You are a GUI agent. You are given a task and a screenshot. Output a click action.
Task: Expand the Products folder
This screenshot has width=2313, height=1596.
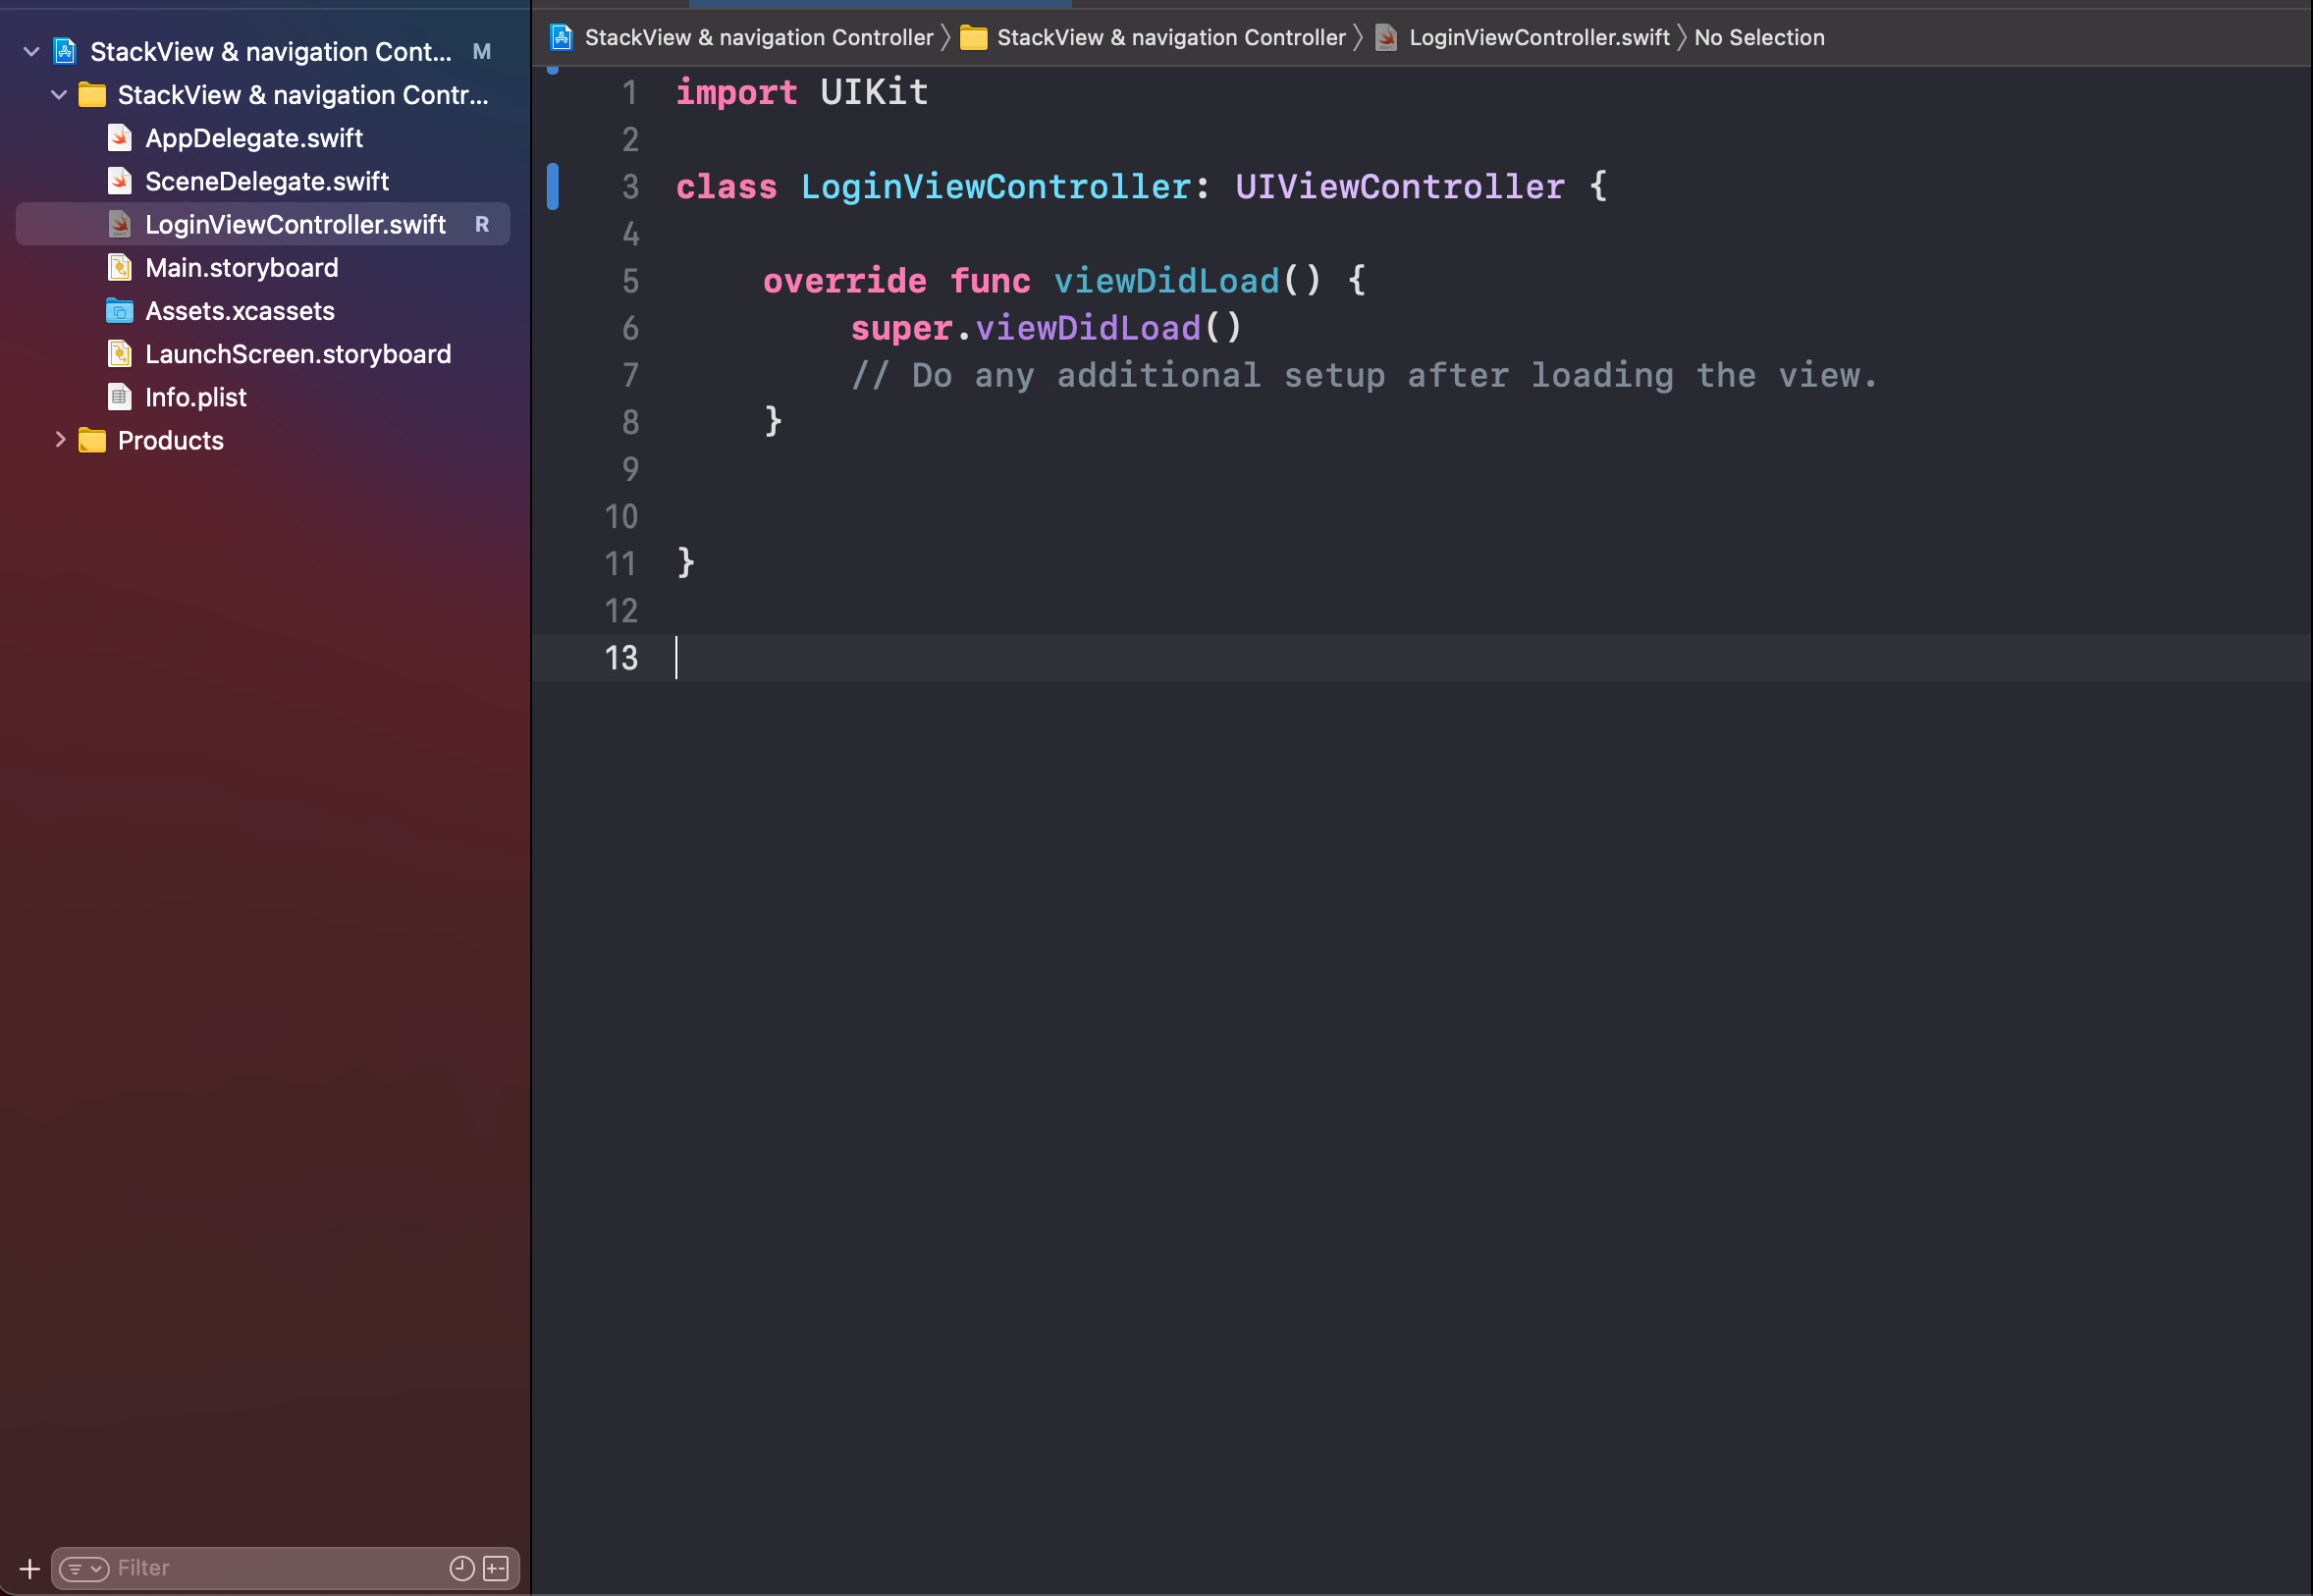(x=60, y=439)
